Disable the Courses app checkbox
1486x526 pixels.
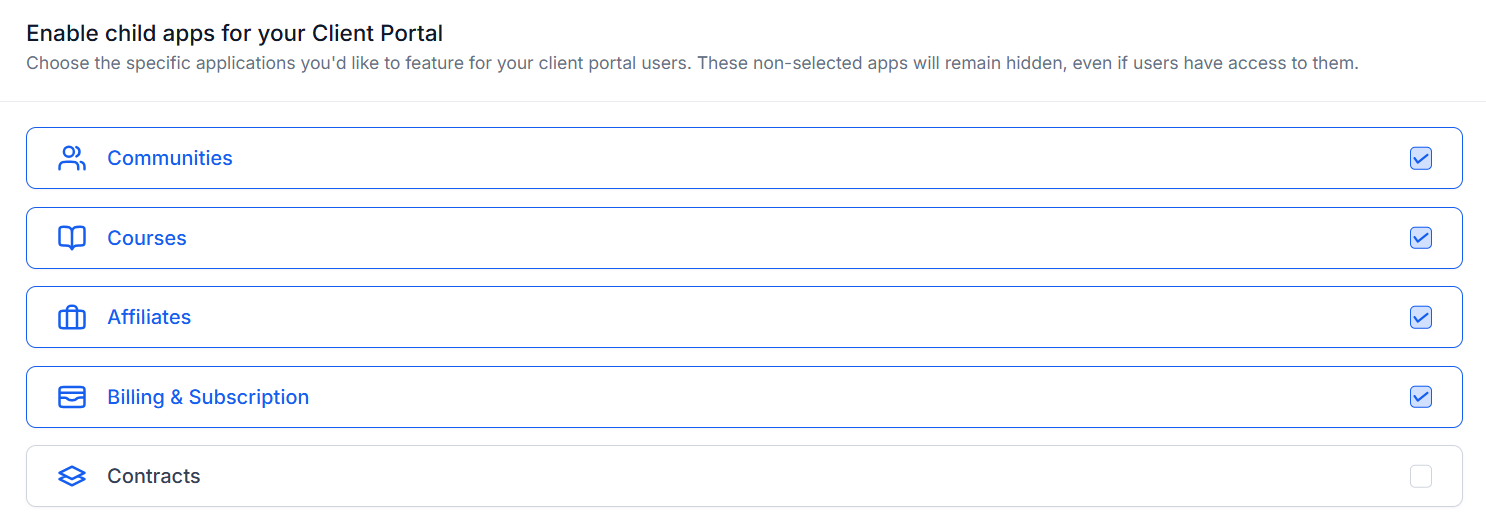1420,238
